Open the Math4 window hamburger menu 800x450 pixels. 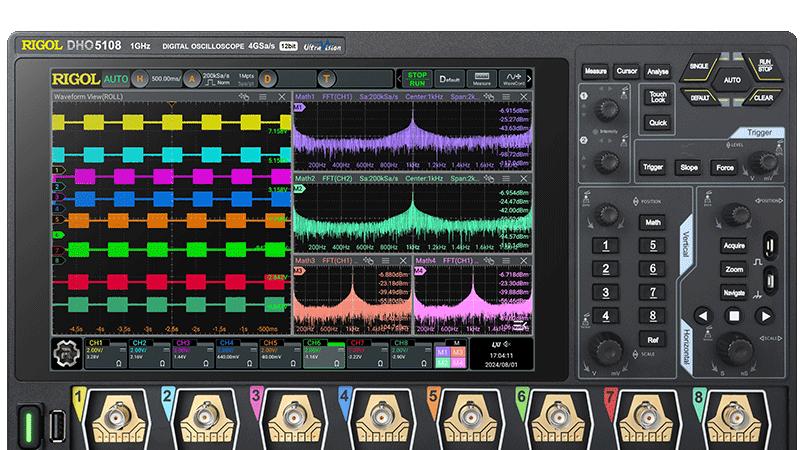tap(506, 261)
